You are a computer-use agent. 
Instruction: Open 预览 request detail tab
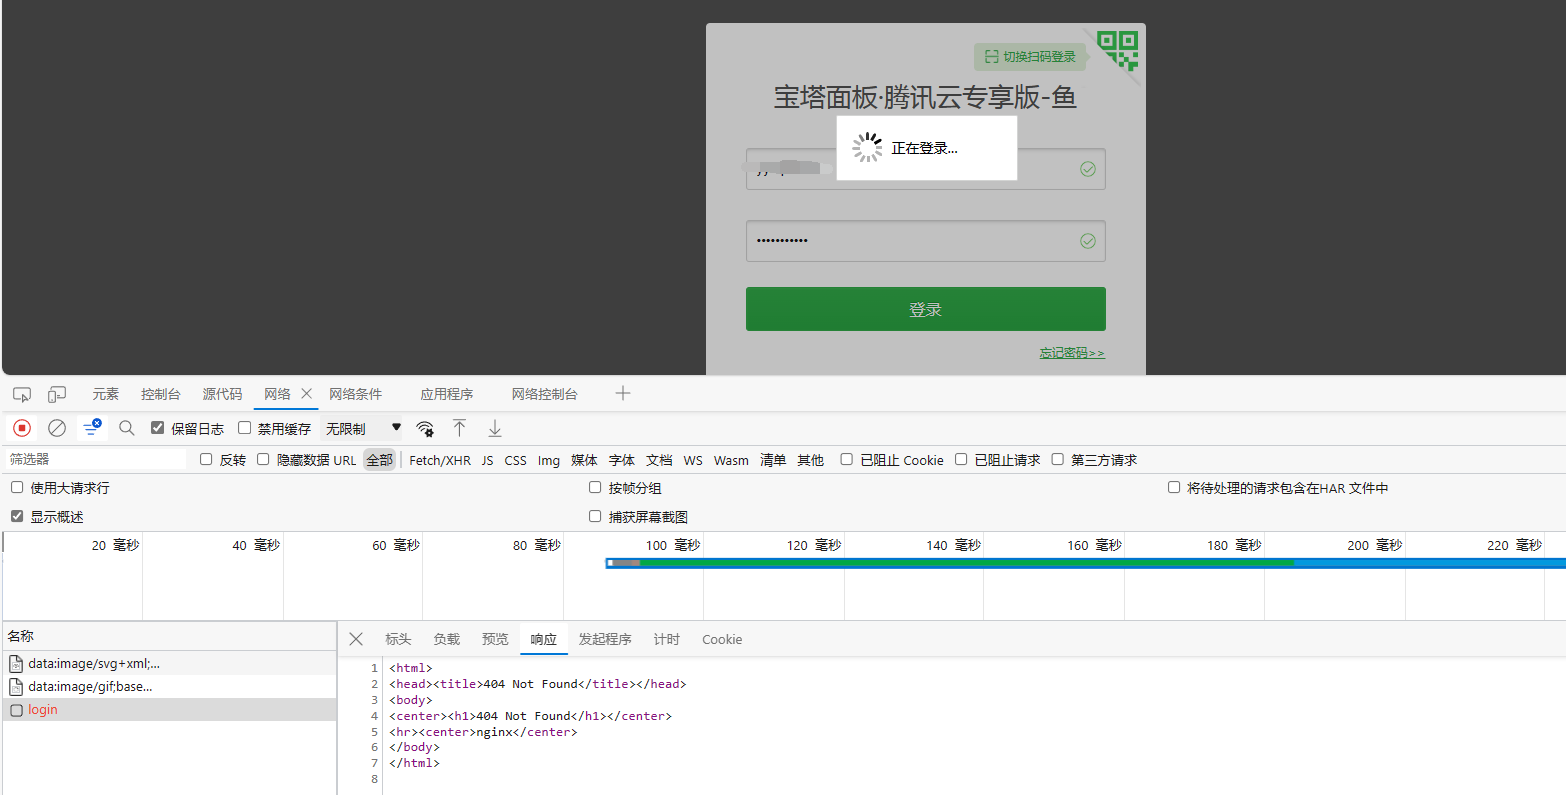[495, 639]
